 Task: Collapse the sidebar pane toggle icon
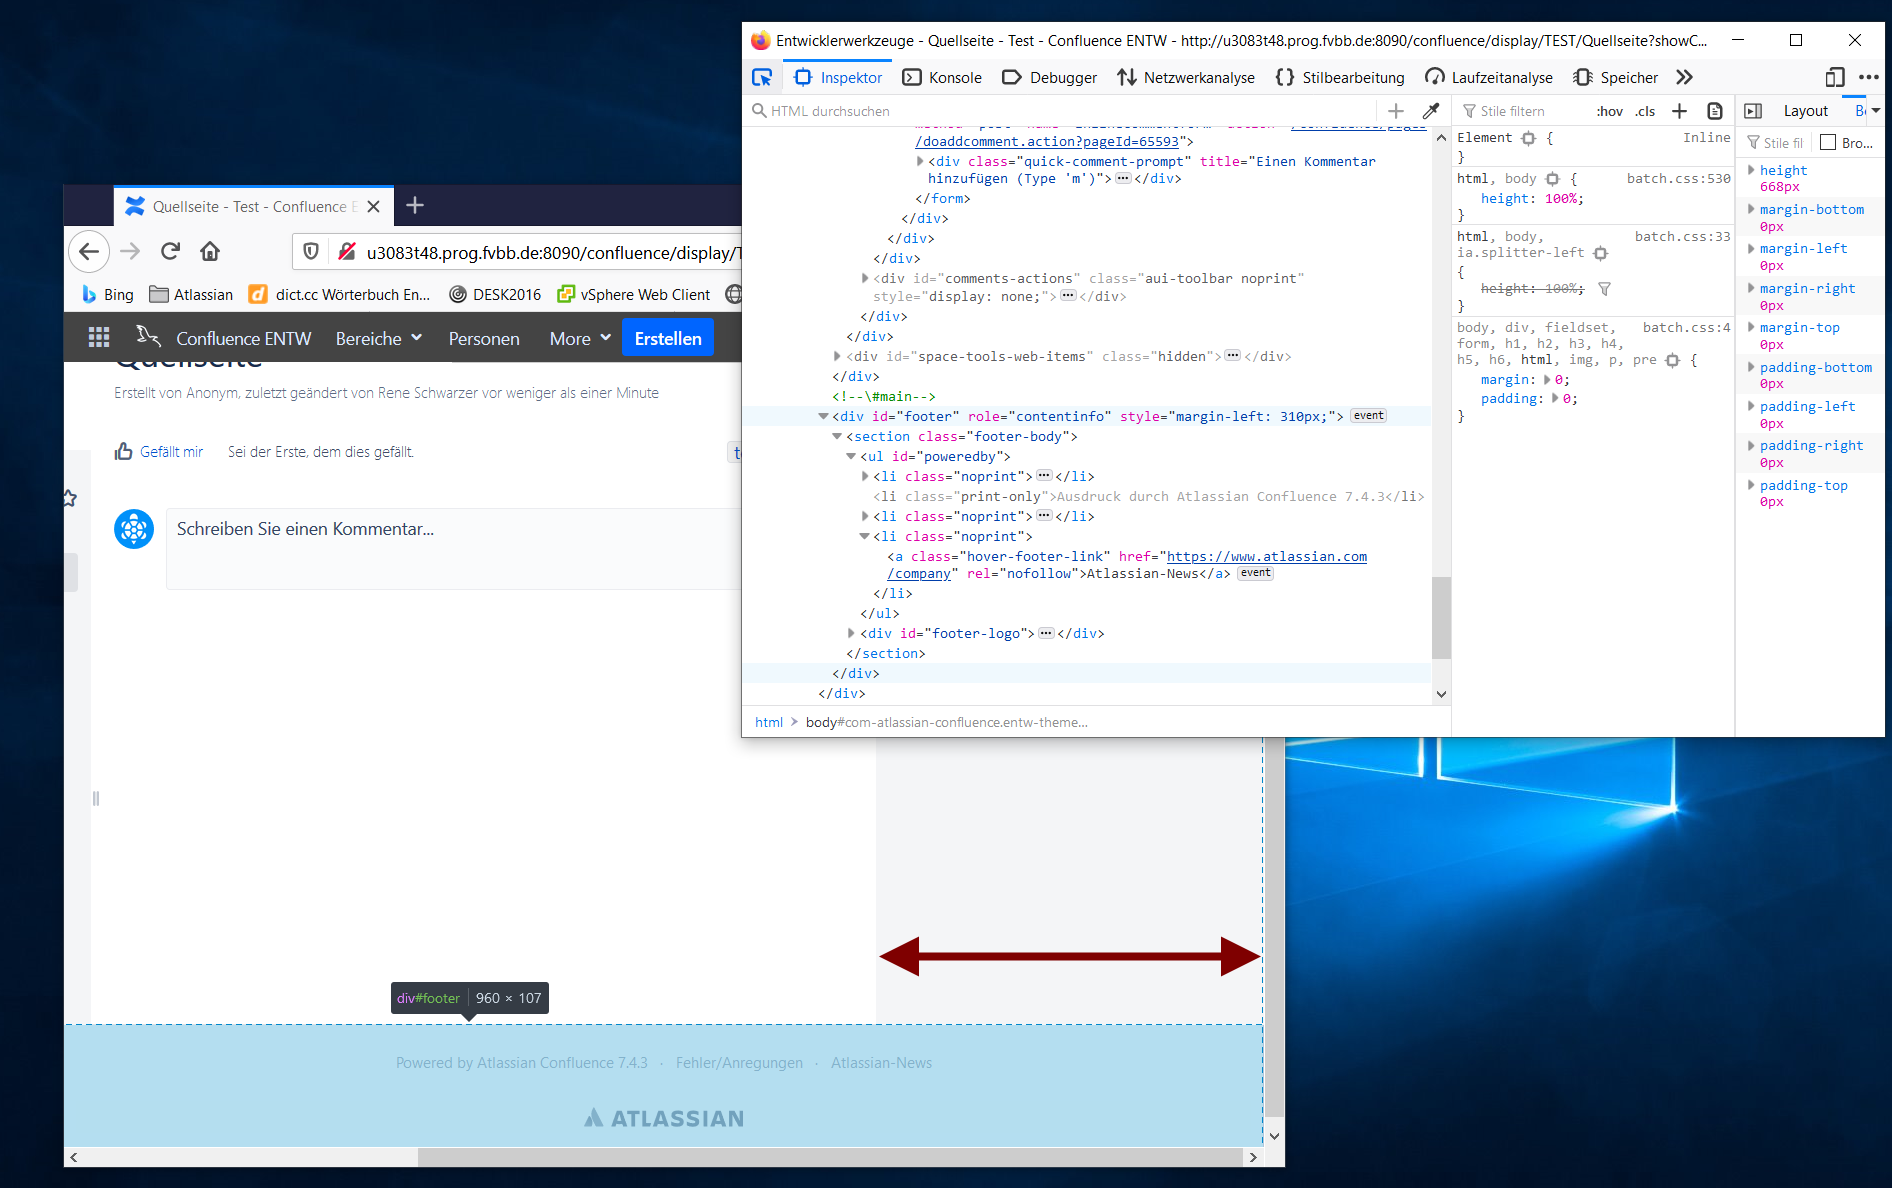point(1753,111)
